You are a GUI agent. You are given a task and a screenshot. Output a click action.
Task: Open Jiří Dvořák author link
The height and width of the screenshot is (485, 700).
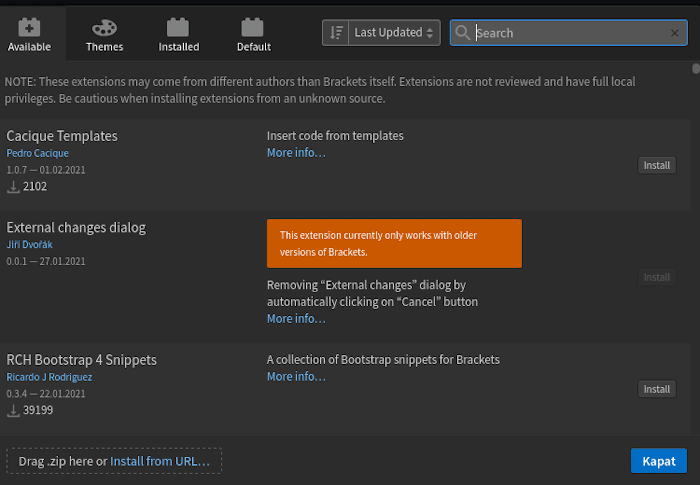[x=29, y=245]
